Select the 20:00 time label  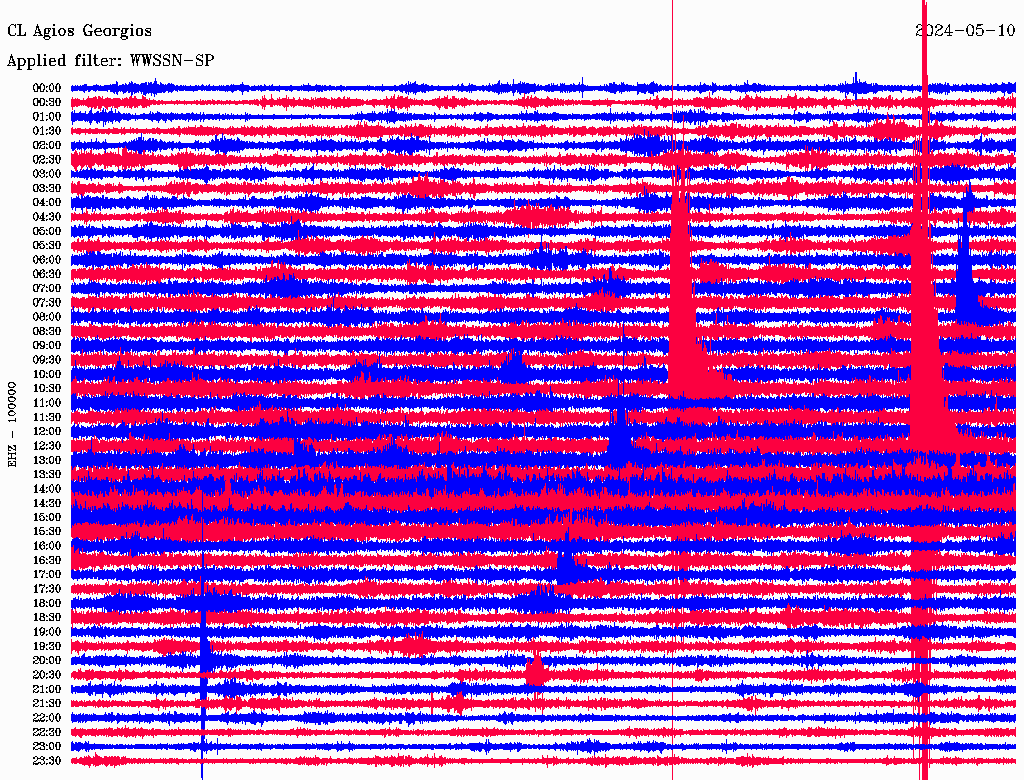coord(47,660)
